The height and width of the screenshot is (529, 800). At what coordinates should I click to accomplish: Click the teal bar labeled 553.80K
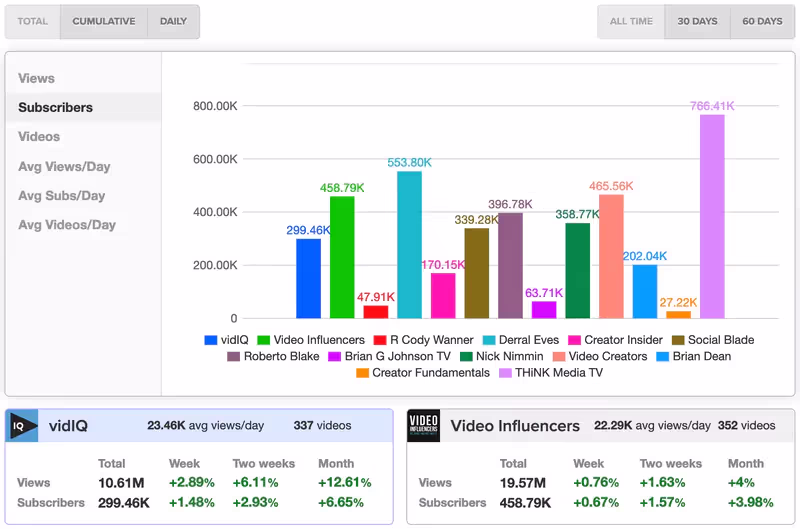point(409,245)
